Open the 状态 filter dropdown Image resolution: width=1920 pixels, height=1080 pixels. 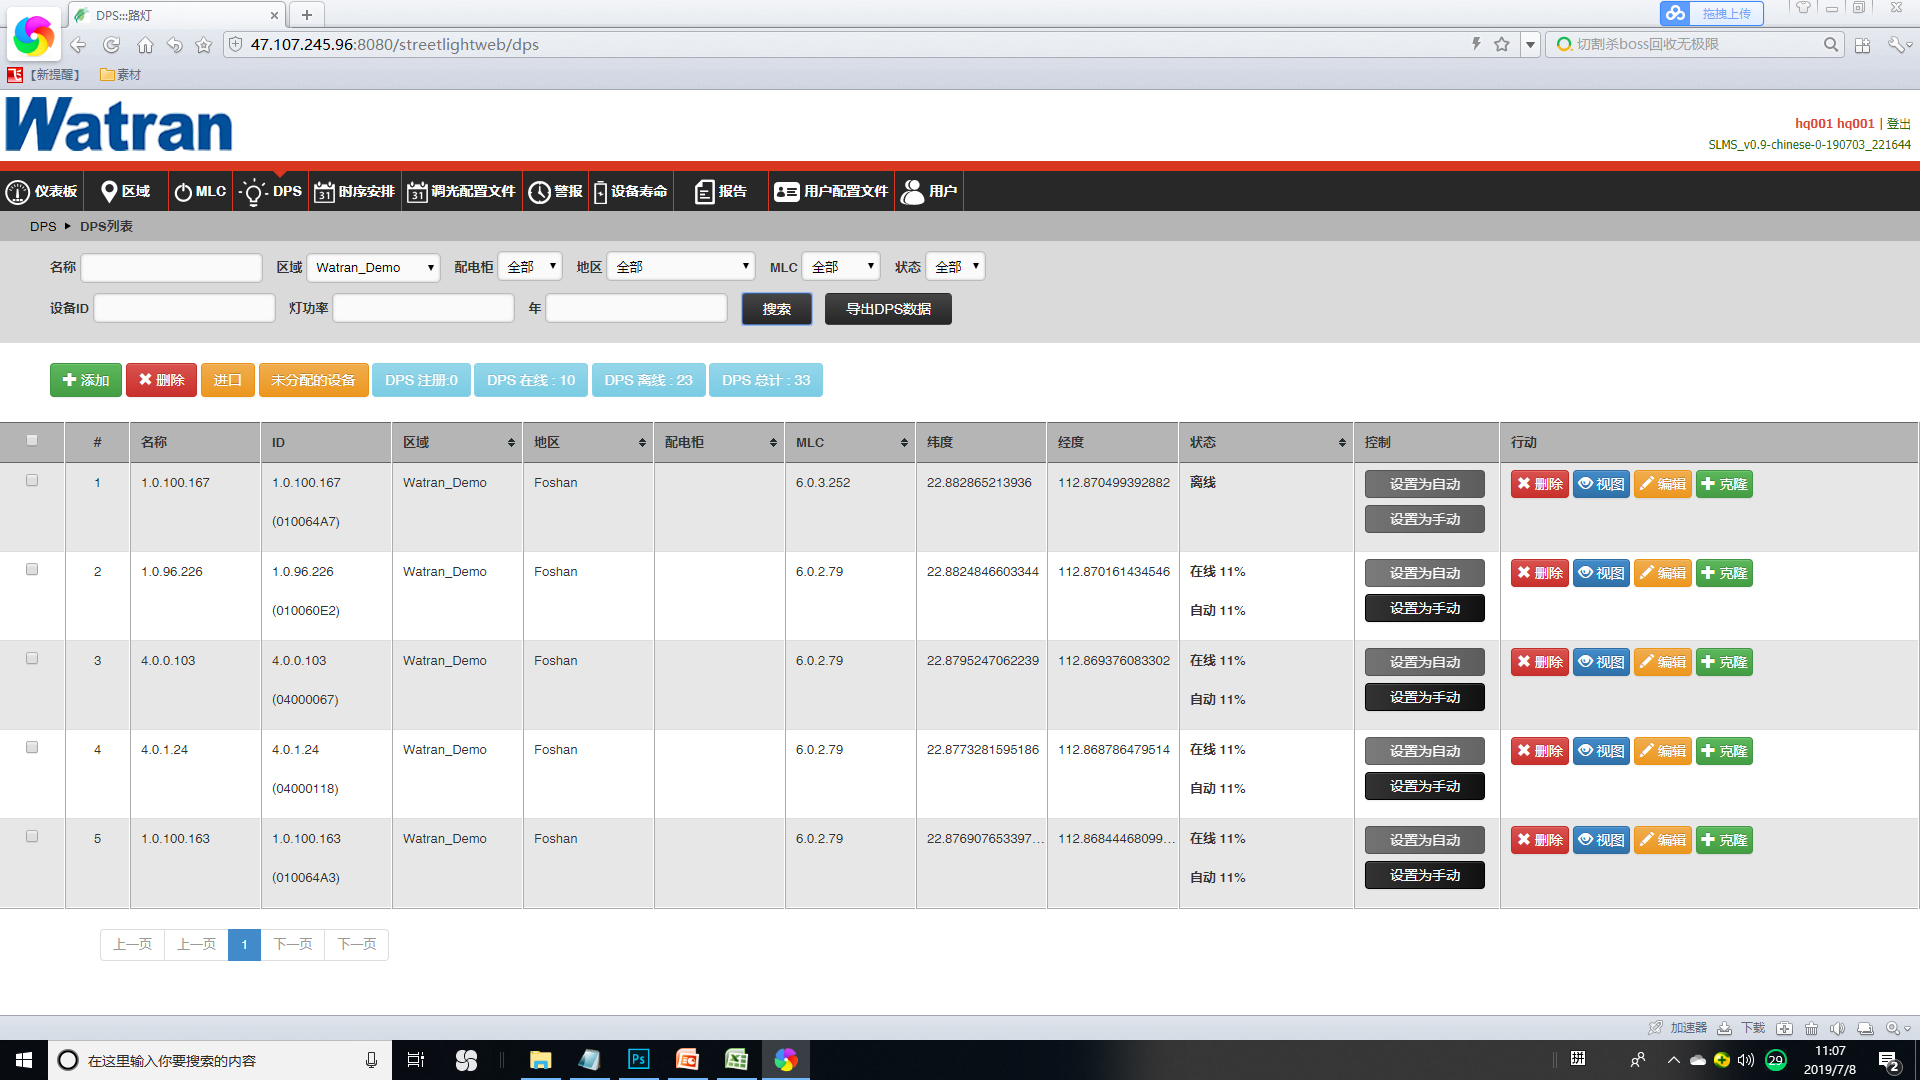[956, 267]
